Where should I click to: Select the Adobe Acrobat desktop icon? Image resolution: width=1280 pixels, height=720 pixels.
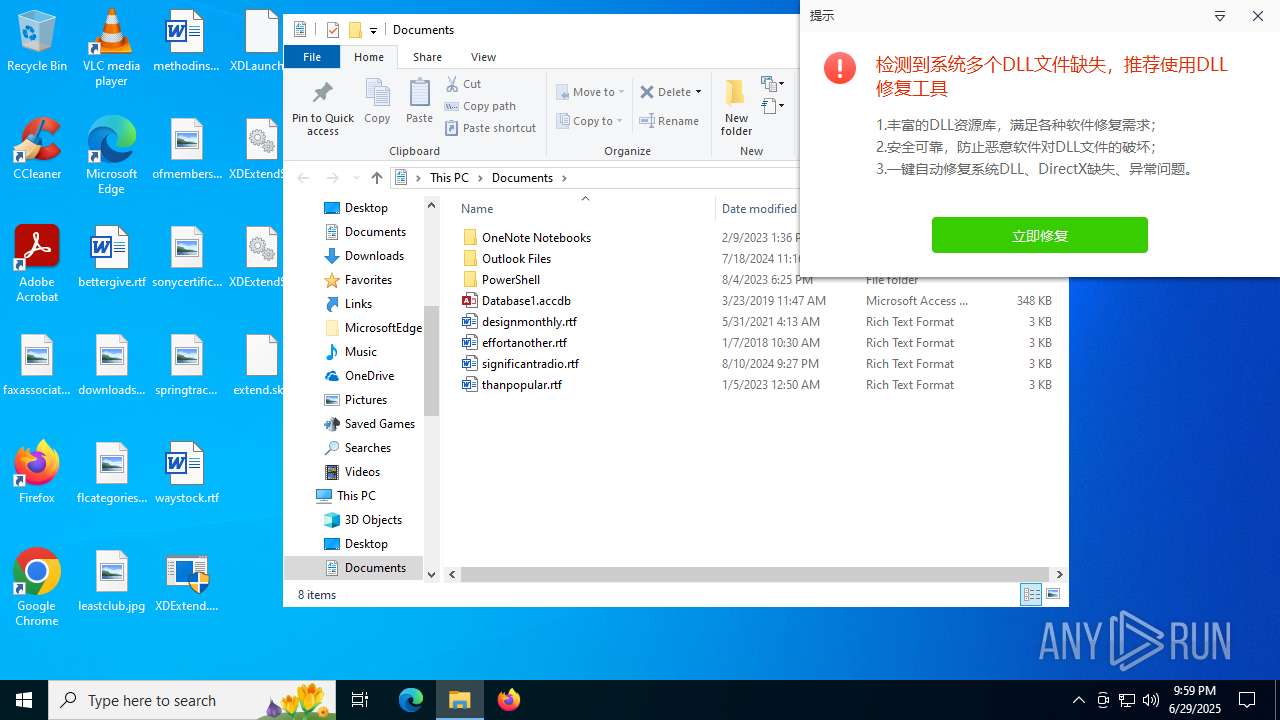[37, 264]
